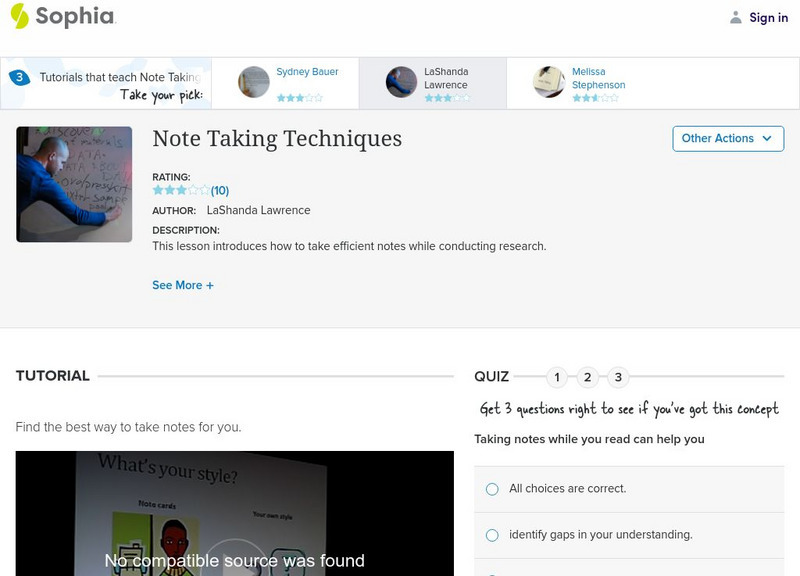This screenshot has width=800, height=576.
Task: Select the Melissa Stephenson tutorial link
Action: 598,78
